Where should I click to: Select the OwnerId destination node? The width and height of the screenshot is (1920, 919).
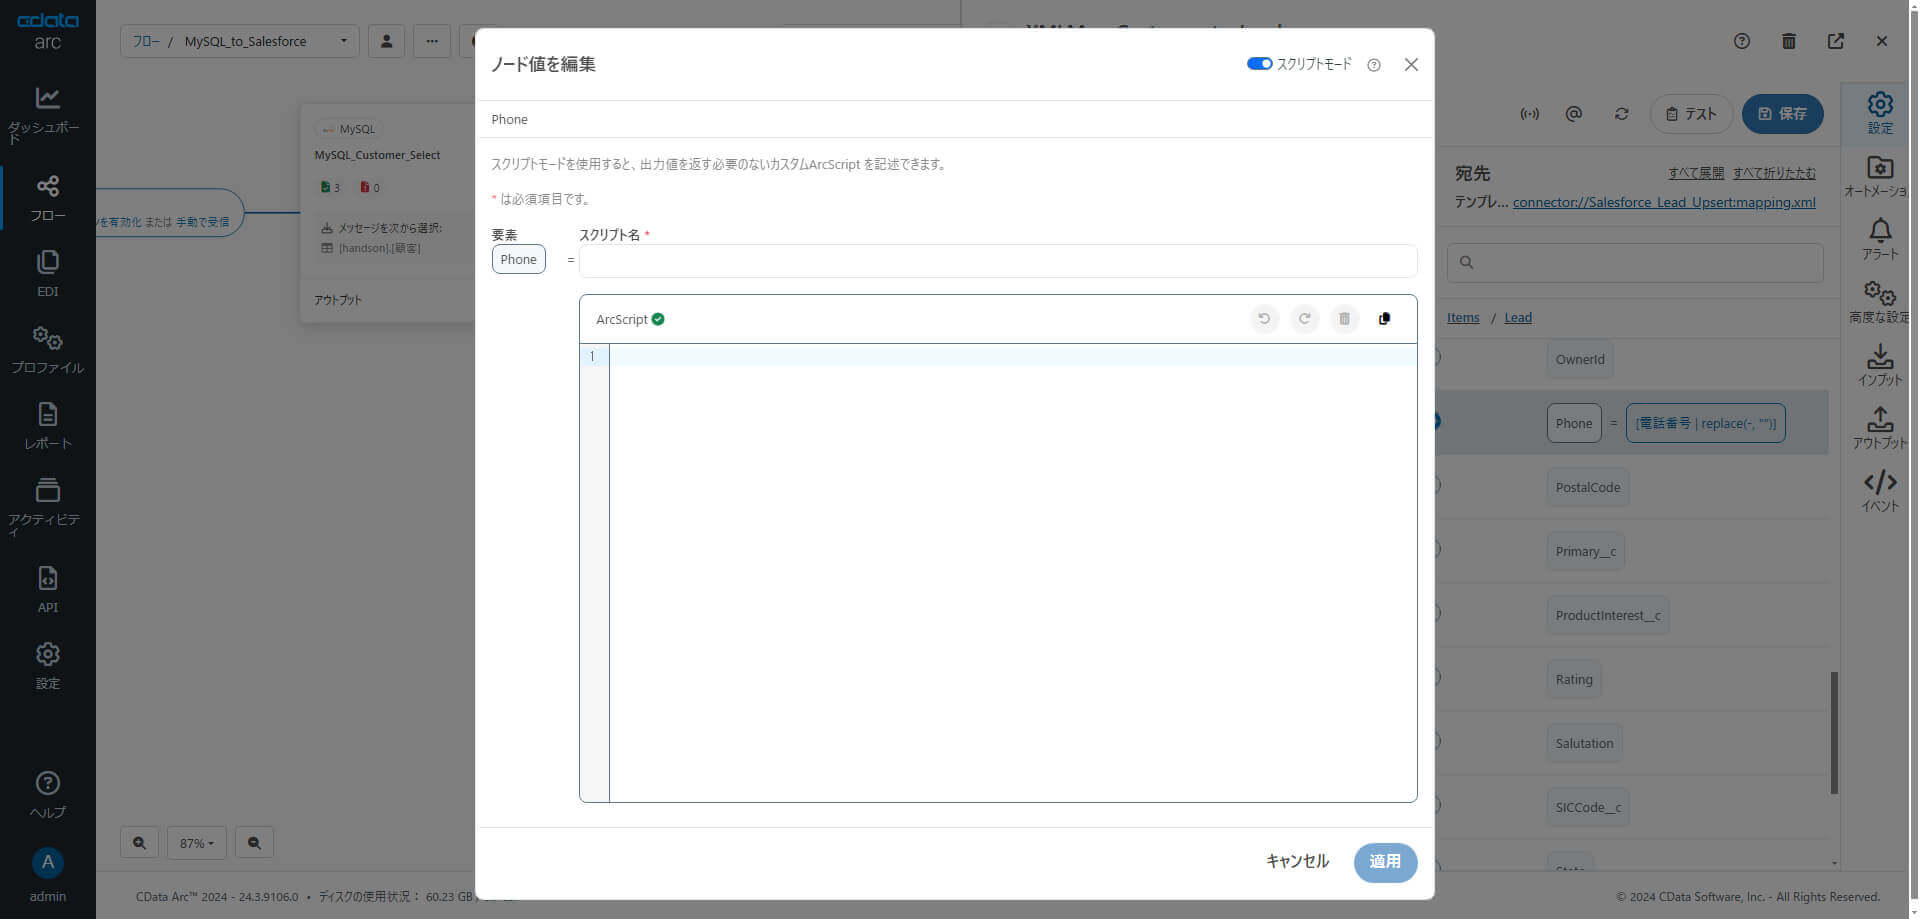tap(1580, 360)
